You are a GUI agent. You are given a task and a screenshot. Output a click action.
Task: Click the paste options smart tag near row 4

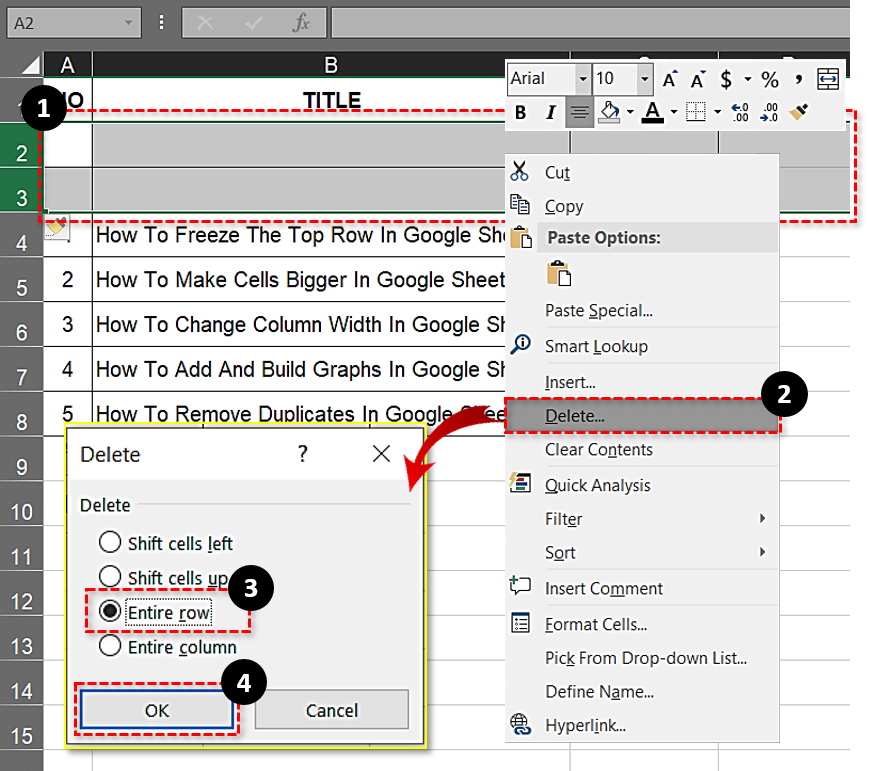coord(56,227)
